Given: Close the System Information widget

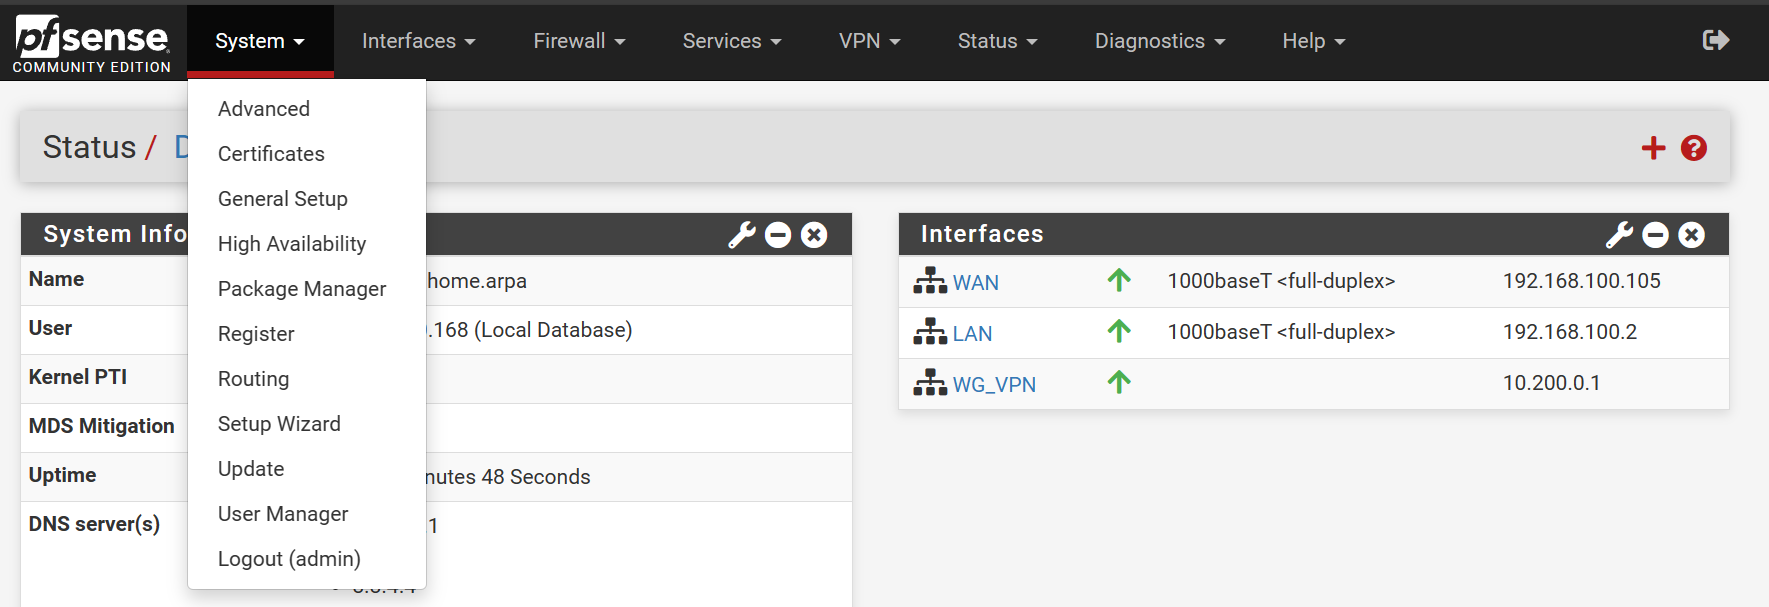Looking at the screenshot, I should point(814,235).
